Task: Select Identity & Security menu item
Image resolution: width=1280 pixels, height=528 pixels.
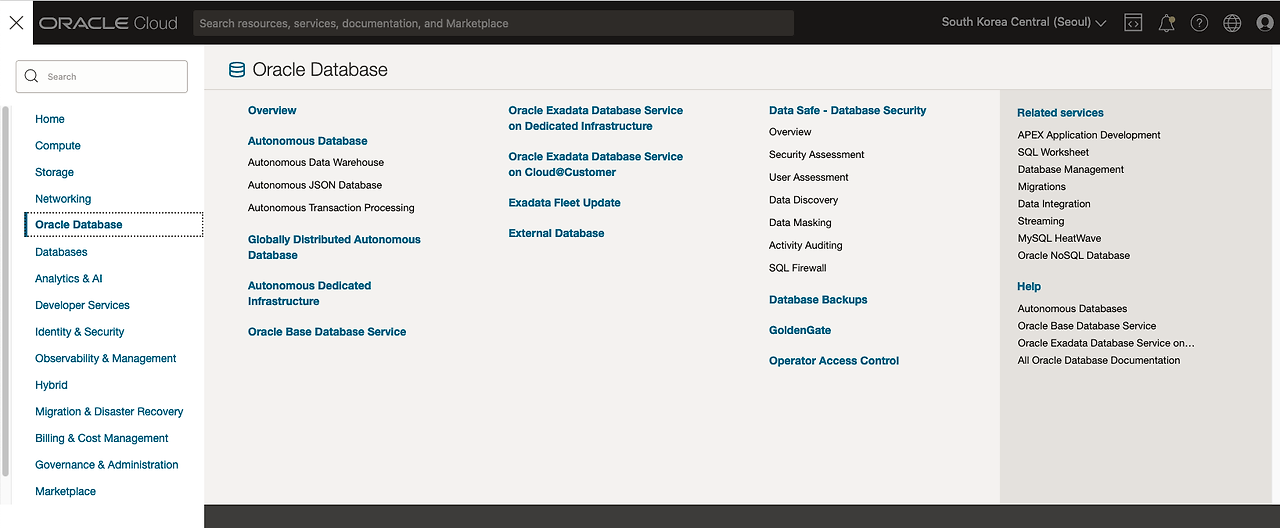Action: [80, 332]
